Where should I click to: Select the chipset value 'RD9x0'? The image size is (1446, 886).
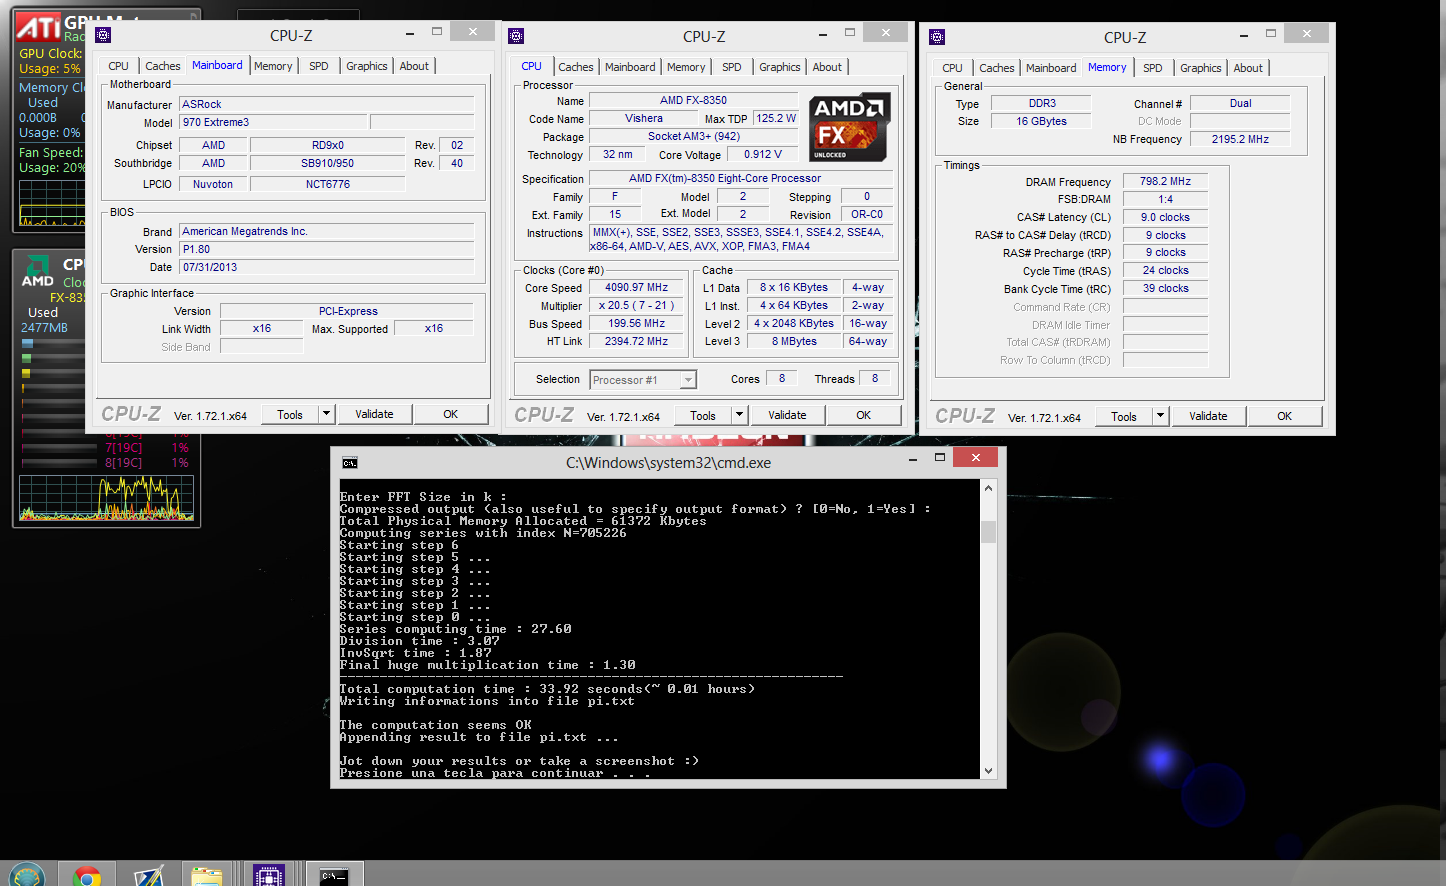328,145
